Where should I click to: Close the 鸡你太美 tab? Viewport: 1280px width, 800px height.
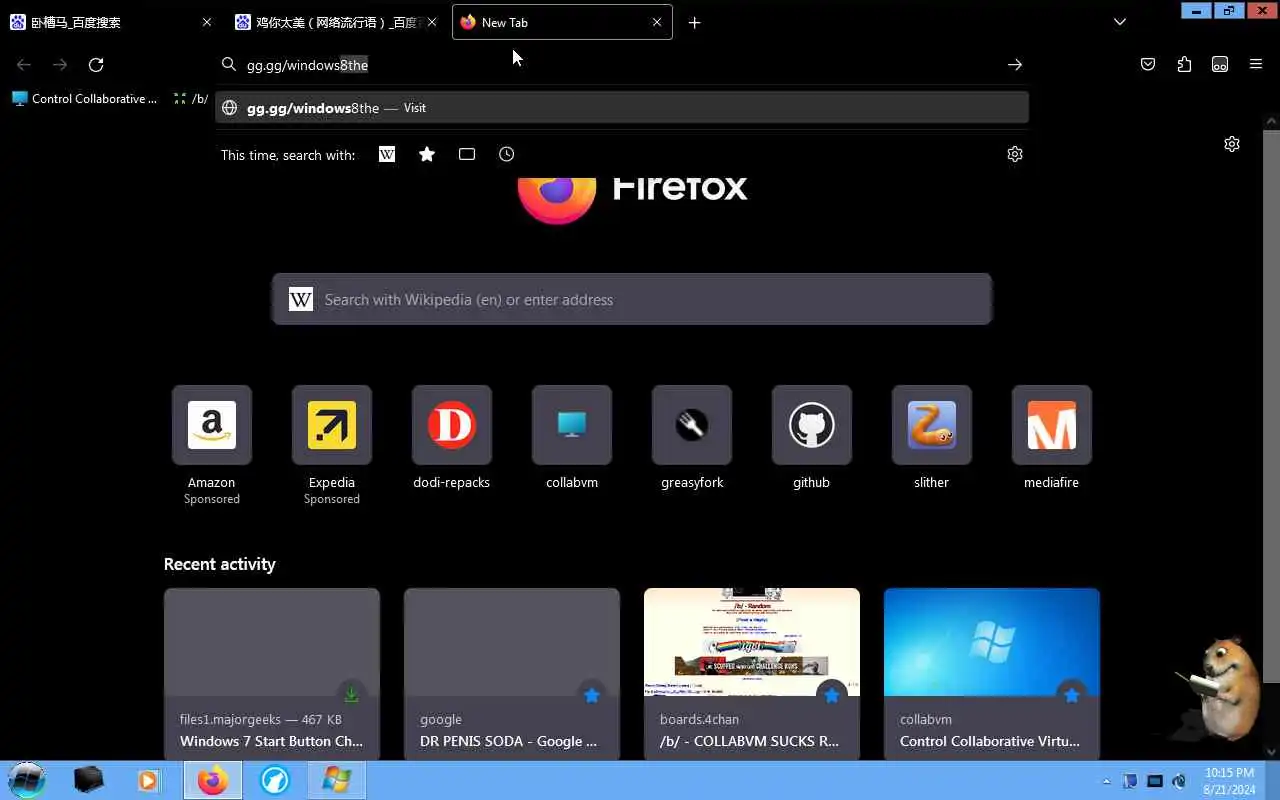[432, 22]
